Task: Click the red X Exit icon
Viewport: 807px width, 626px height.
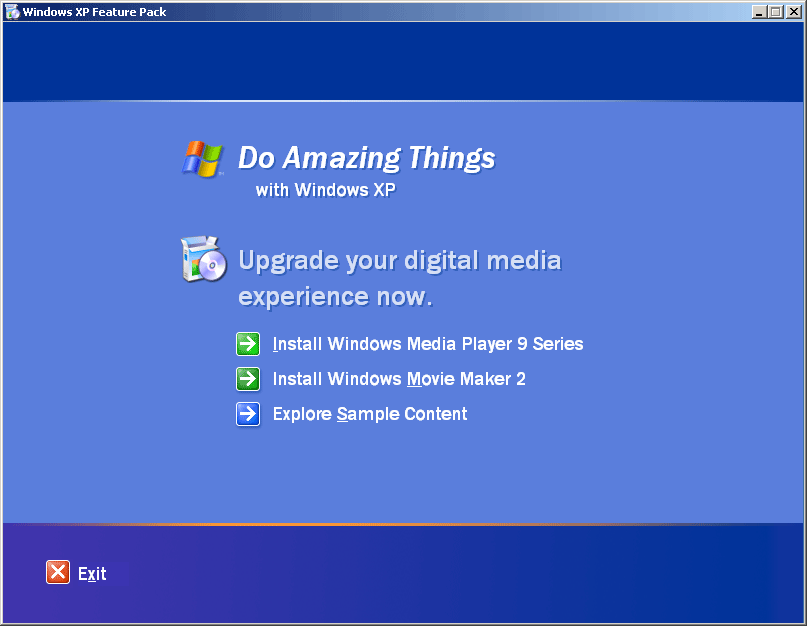Action: [x=58, y=572]
